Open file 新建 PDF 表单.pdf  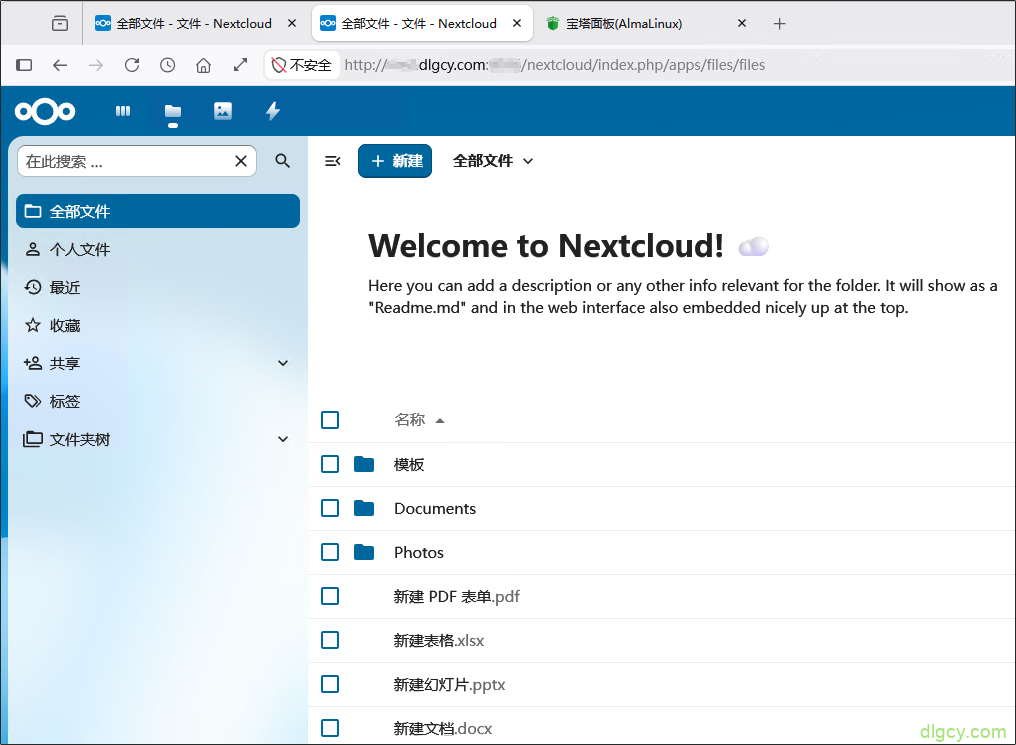tap(457, 597)
